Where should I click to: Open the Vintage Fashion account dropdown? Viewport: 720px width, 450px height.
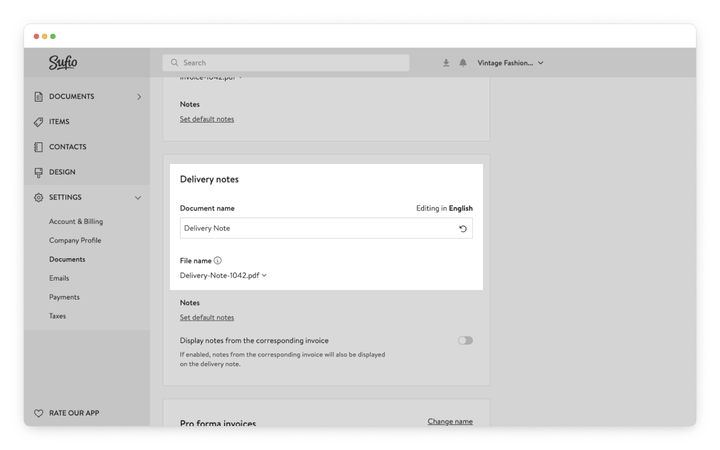pyautogui.click(x=510, y=63)
